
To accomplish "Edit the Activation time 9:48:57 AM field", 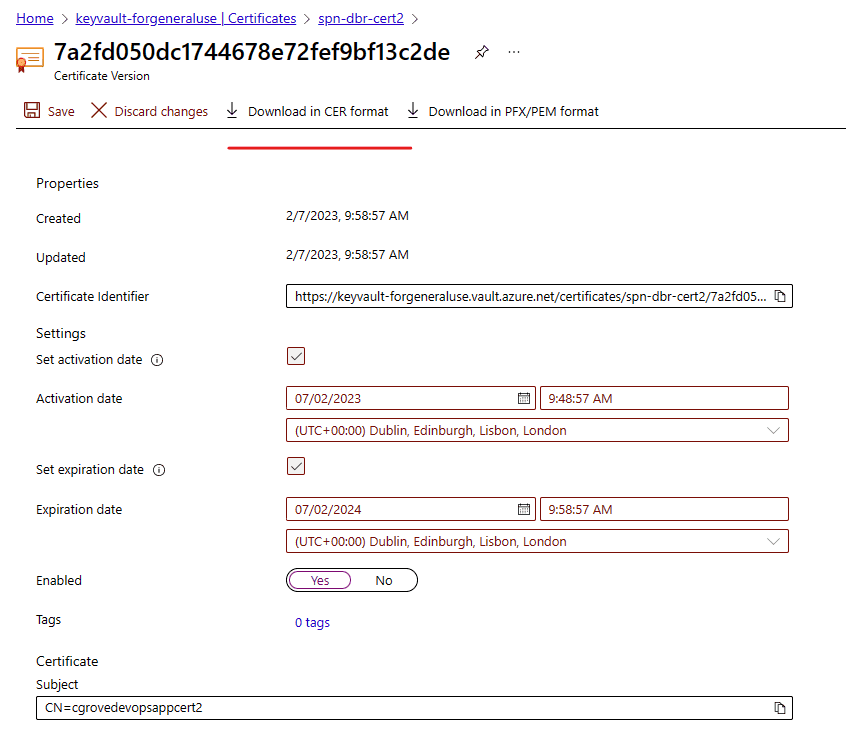I will point(664,398).
